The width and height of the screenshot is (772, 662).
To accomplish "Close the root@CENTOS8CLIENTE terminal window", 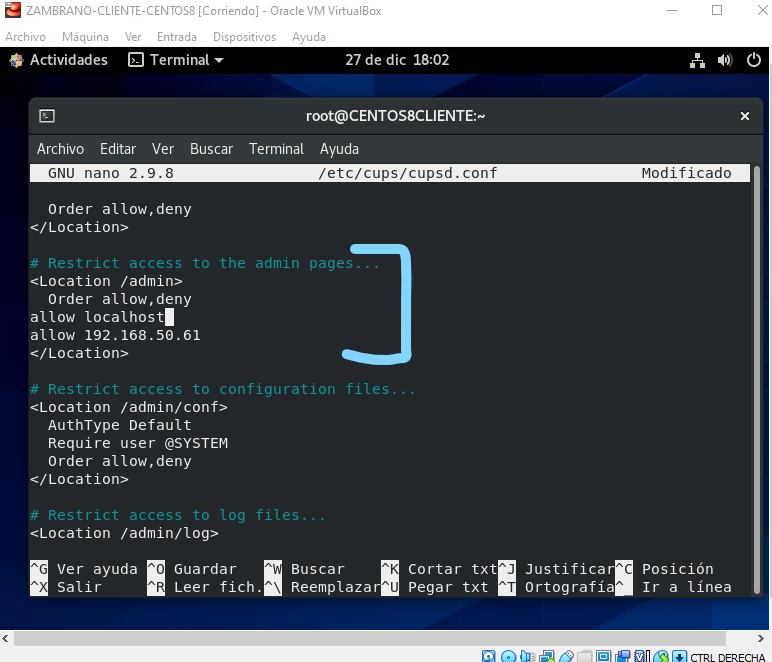I will pyautogui.click(x=745, y=116).
